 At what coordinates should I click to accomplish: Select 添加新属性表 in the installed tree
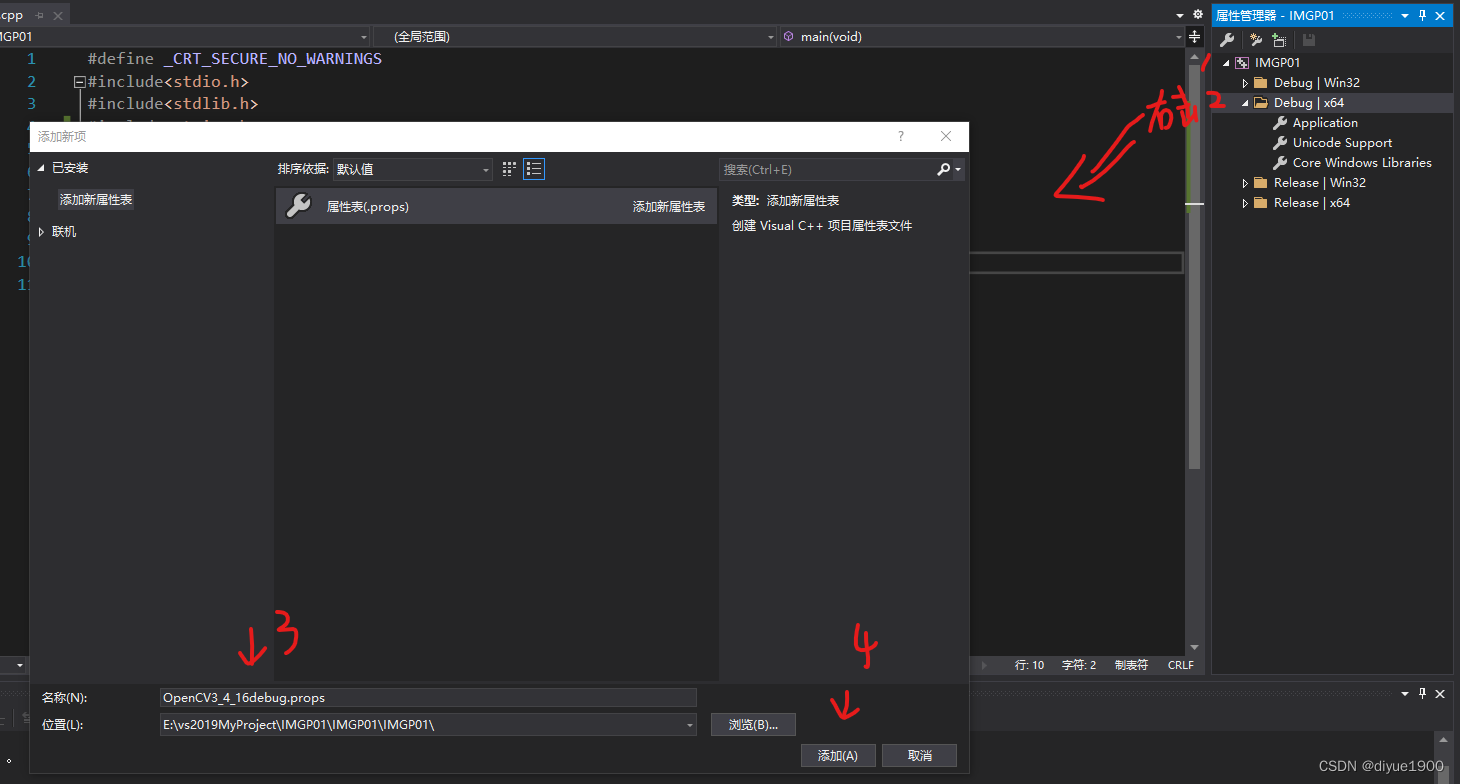pos(96,200)
